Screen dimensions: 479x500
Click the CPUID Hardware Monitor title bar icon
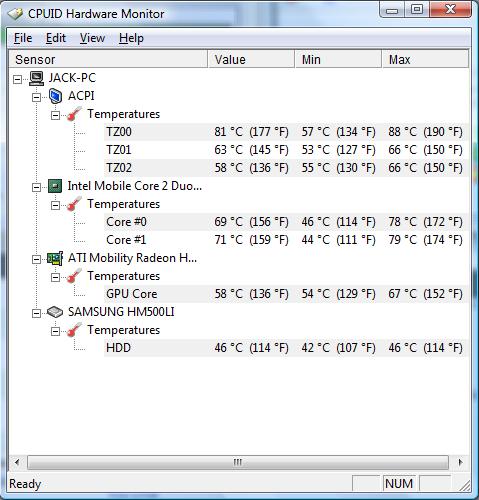(15, 14)
